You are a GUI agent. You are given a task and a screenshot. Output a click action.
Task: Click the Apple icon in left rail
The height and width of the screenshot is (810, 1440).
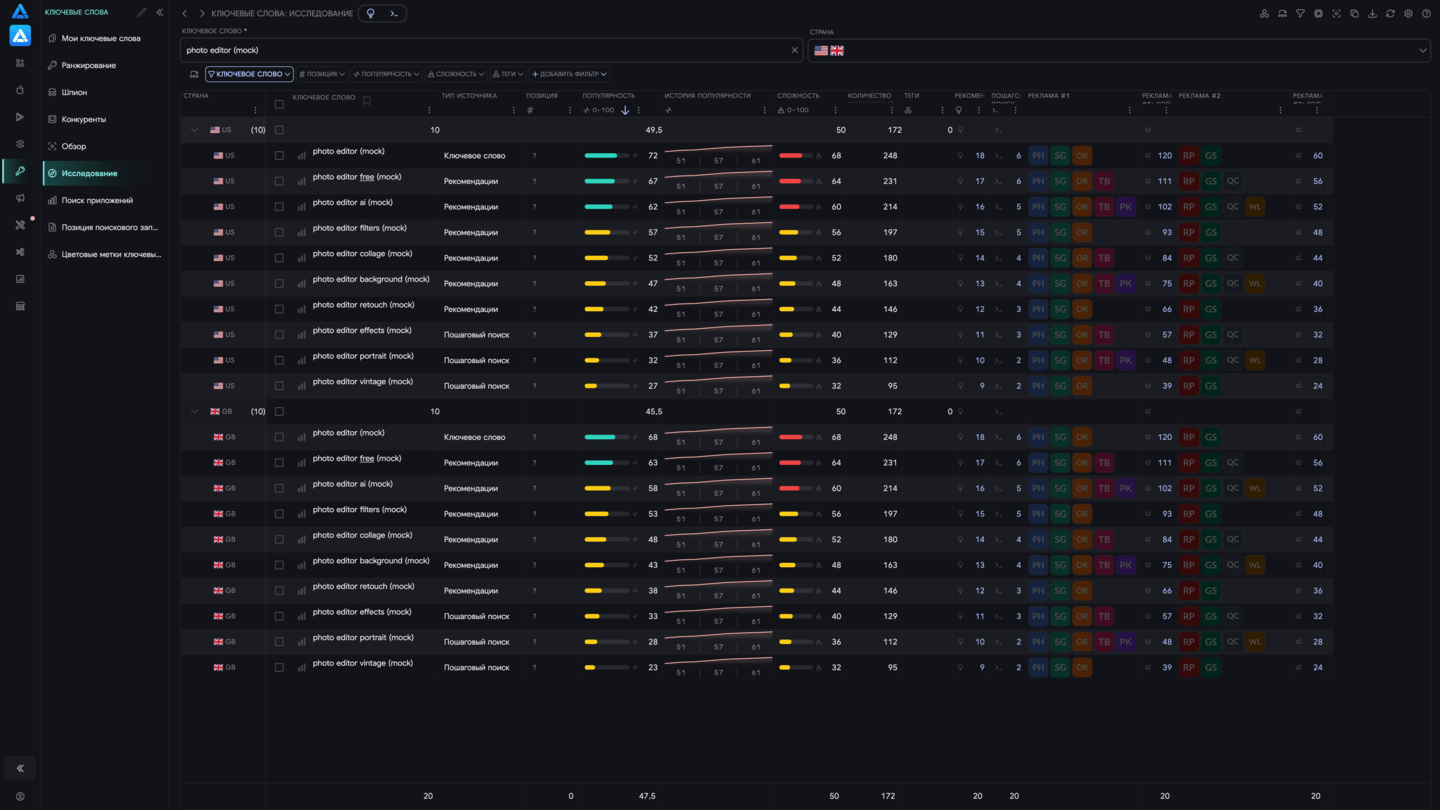click(20, 90)
